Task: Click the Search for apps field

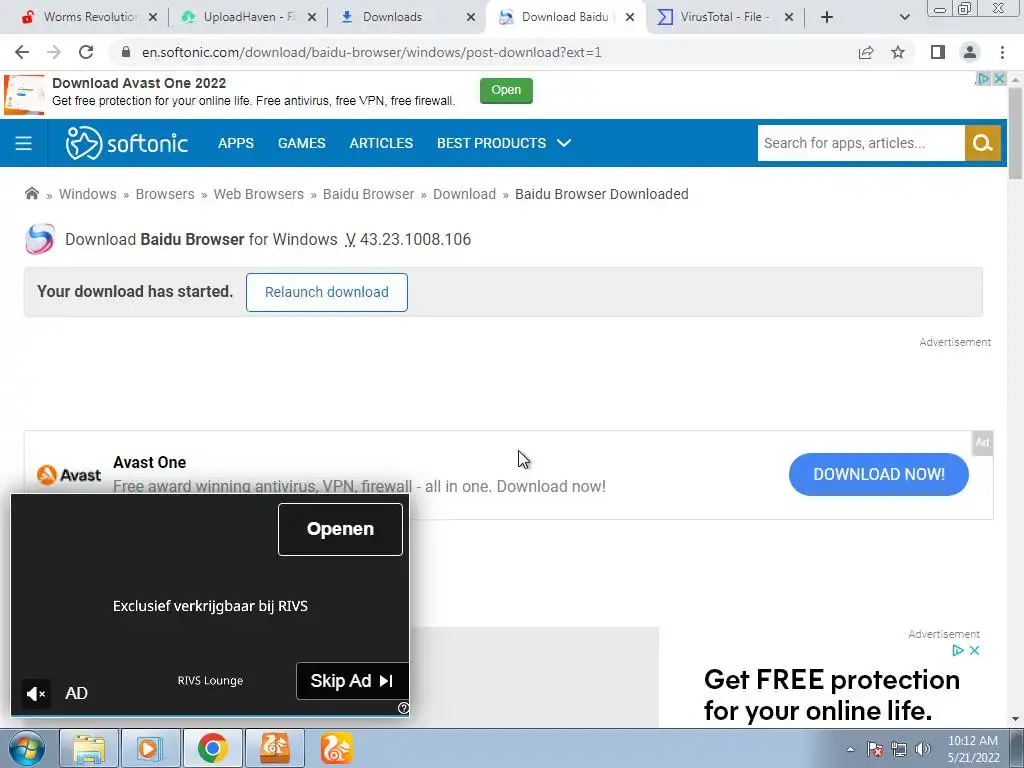Action: 861,143
